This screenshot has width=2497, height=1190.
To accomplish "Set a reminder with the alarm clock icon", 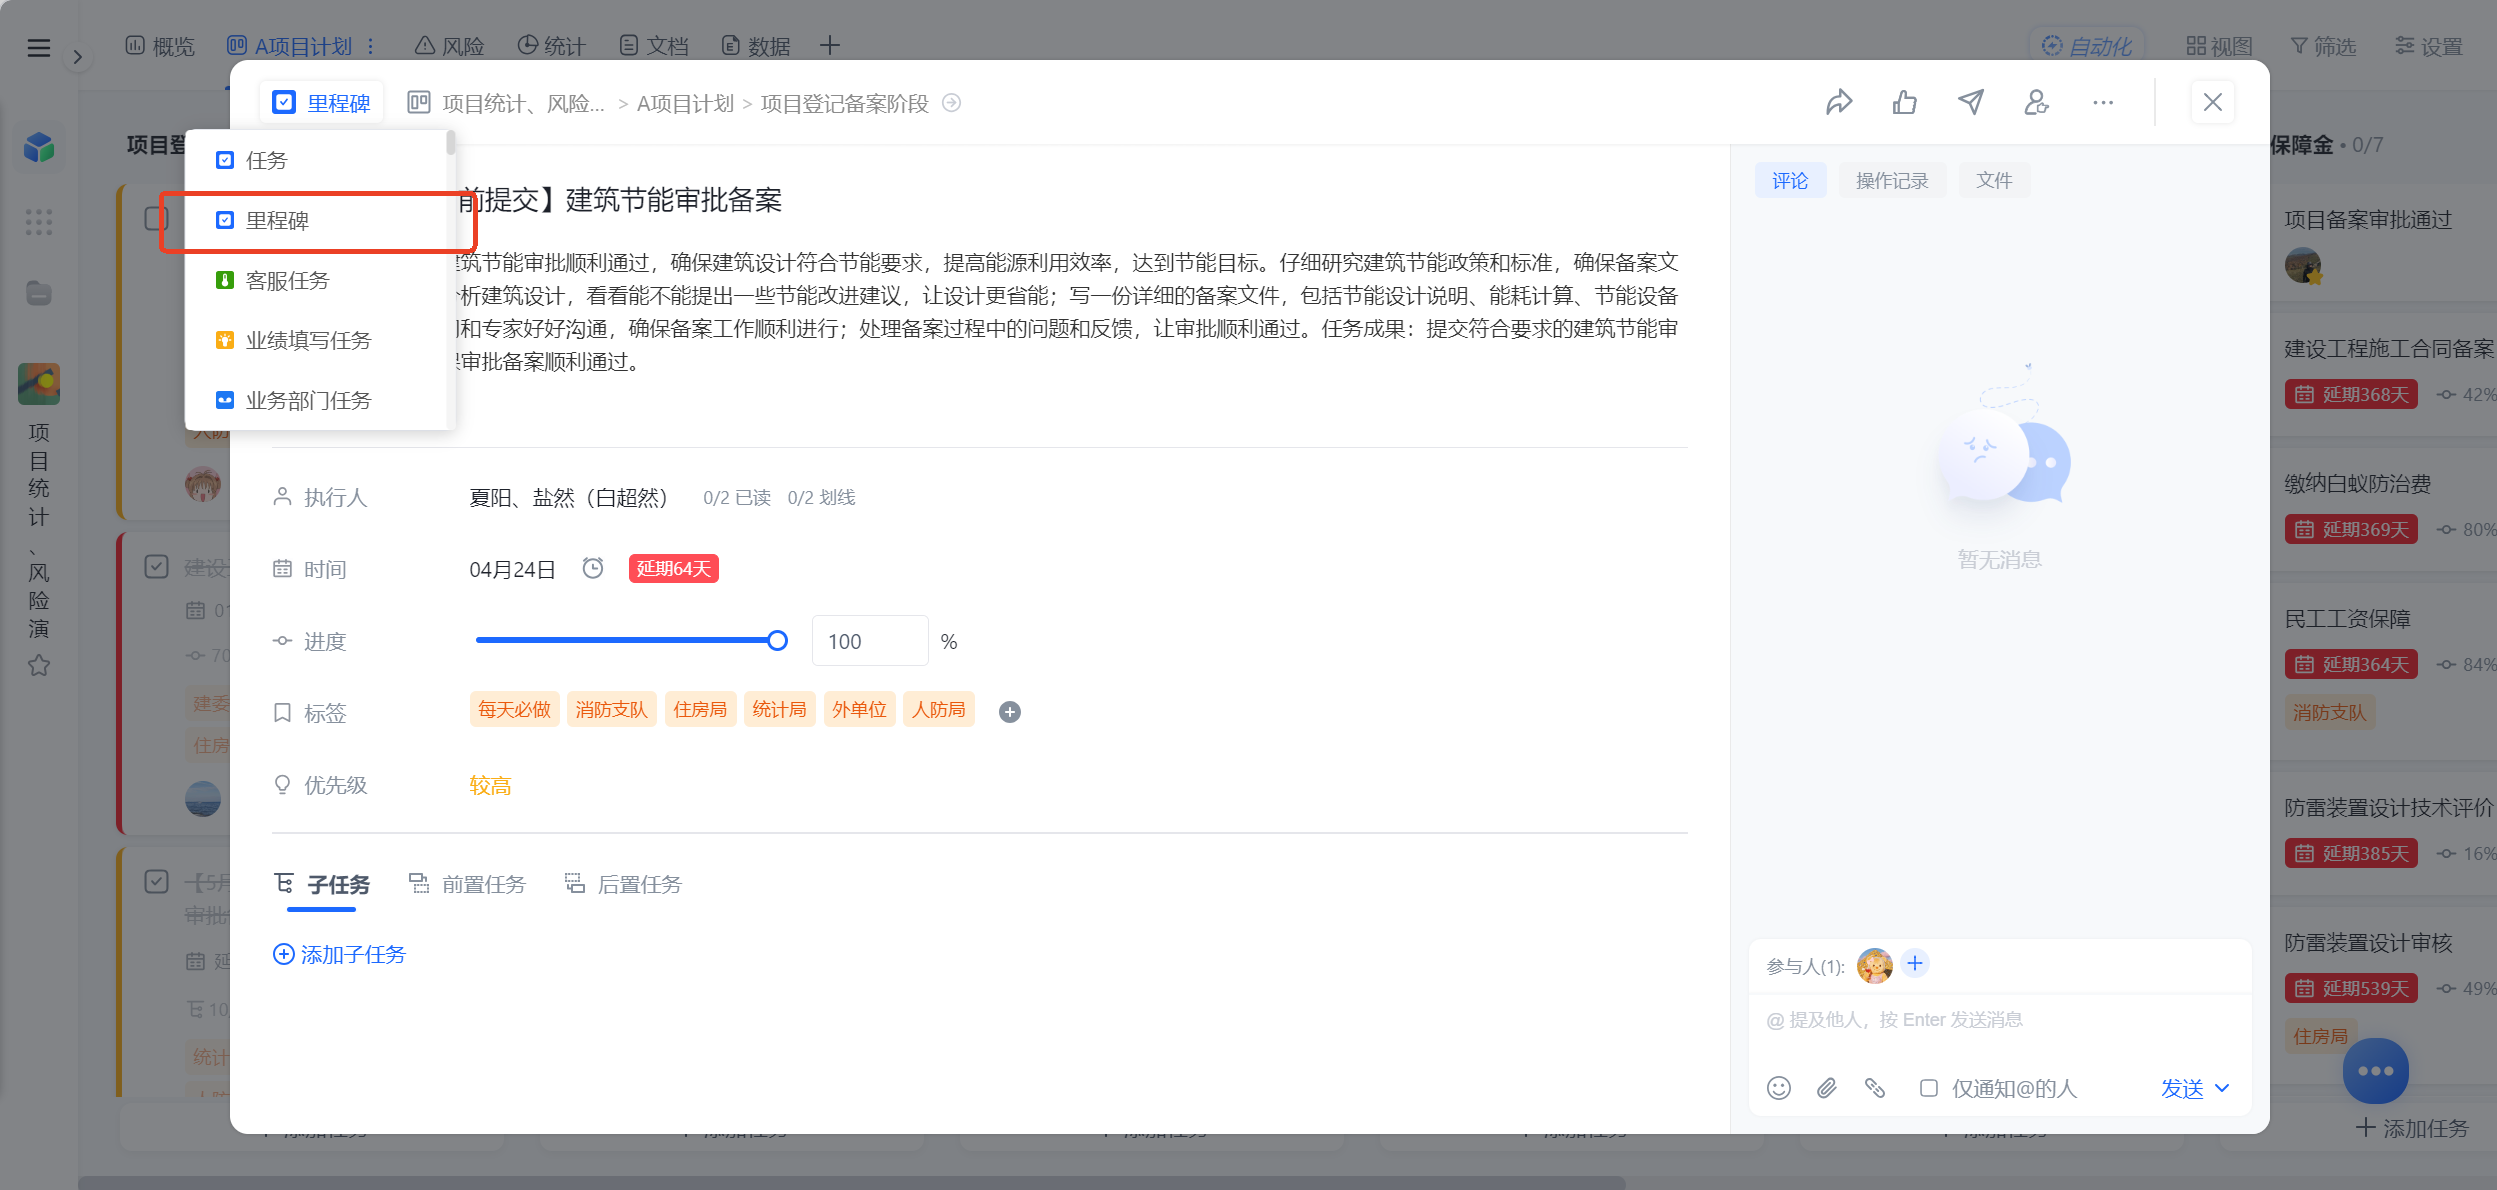I will click(x=593, y=568).
